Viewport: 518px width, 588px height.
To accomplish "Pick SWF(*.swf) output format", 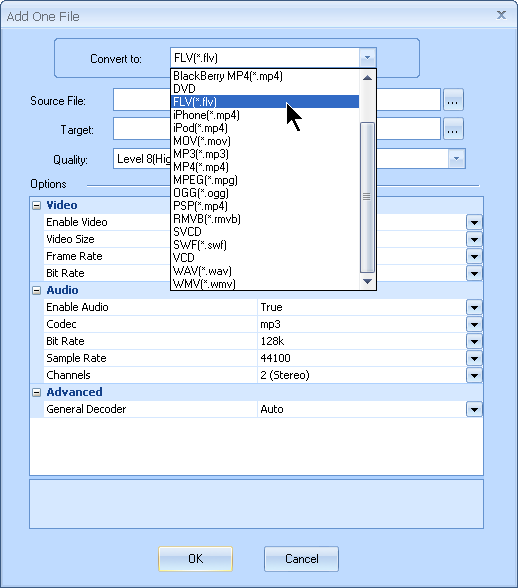I will (265, 244).
